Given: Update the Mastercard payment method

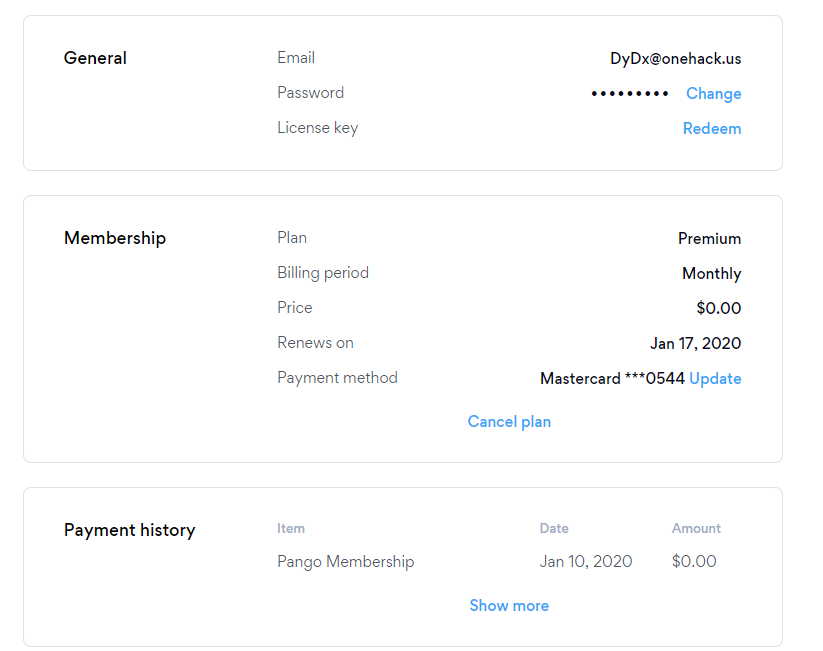Looking at the screenshot, I should (715, 378).
